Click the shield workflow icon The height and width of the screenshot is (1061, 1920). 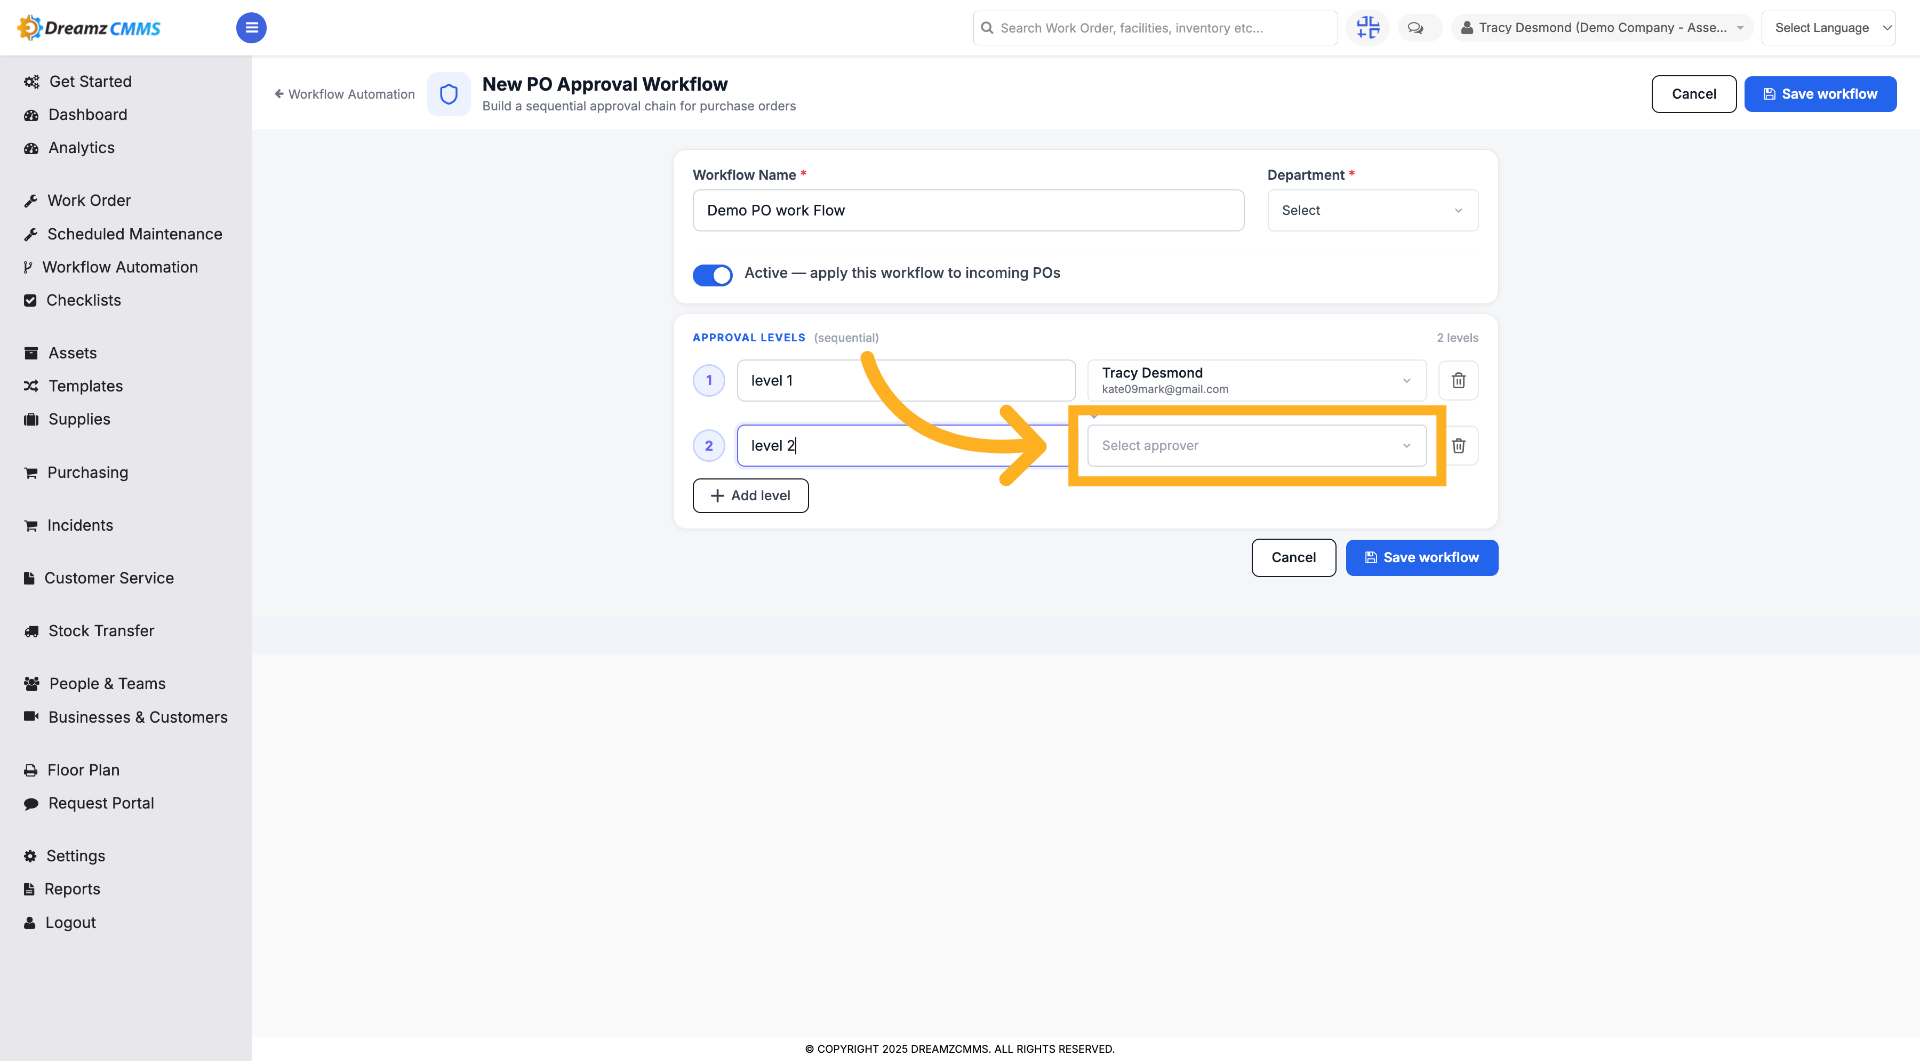pos(449,94)
